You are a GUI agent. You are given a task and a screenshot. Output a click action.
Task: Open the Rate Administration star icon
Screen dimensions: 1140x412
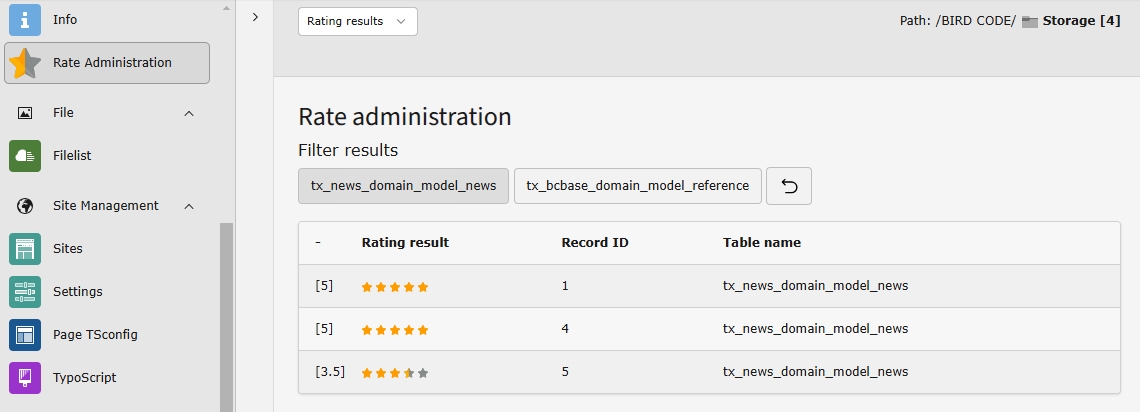coord(25,63)
